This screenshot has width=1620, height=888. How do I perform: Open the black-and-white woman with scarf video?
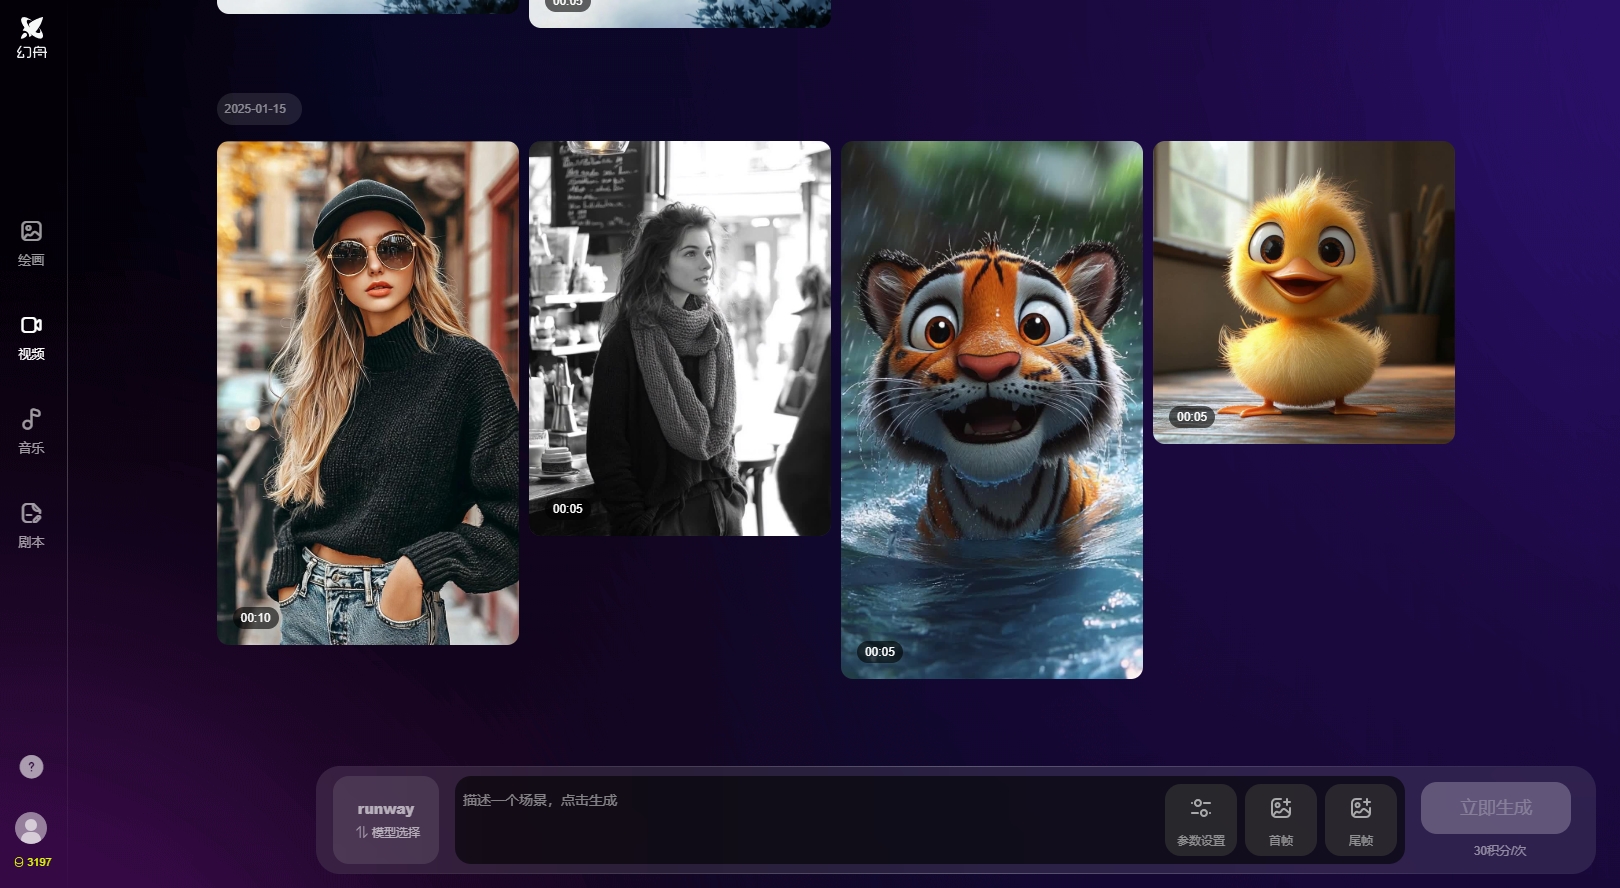click(x=680, y=338)
